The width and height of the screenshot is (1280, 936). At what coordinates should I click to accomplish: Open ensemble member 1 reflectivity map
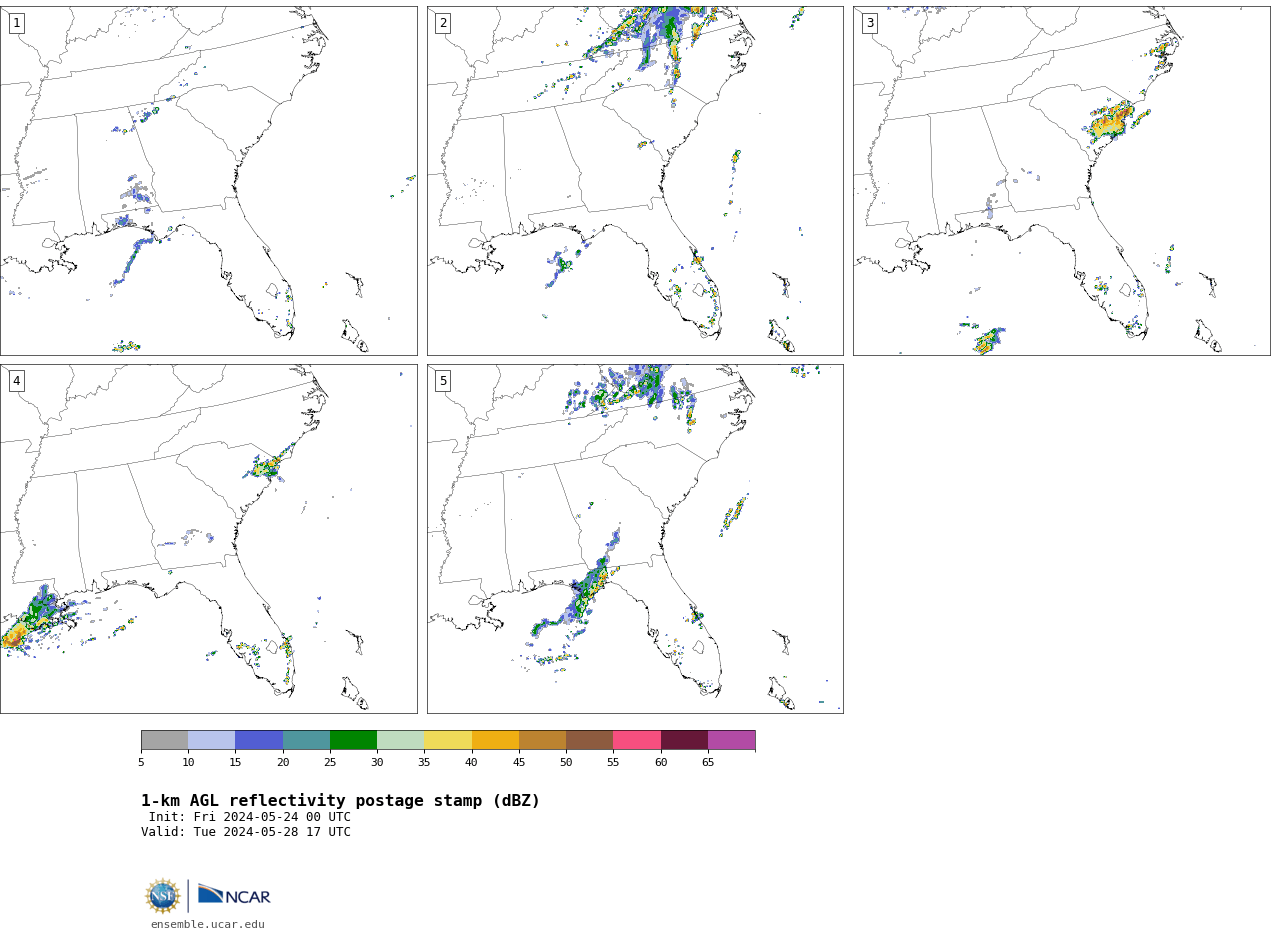pos(208,181)
